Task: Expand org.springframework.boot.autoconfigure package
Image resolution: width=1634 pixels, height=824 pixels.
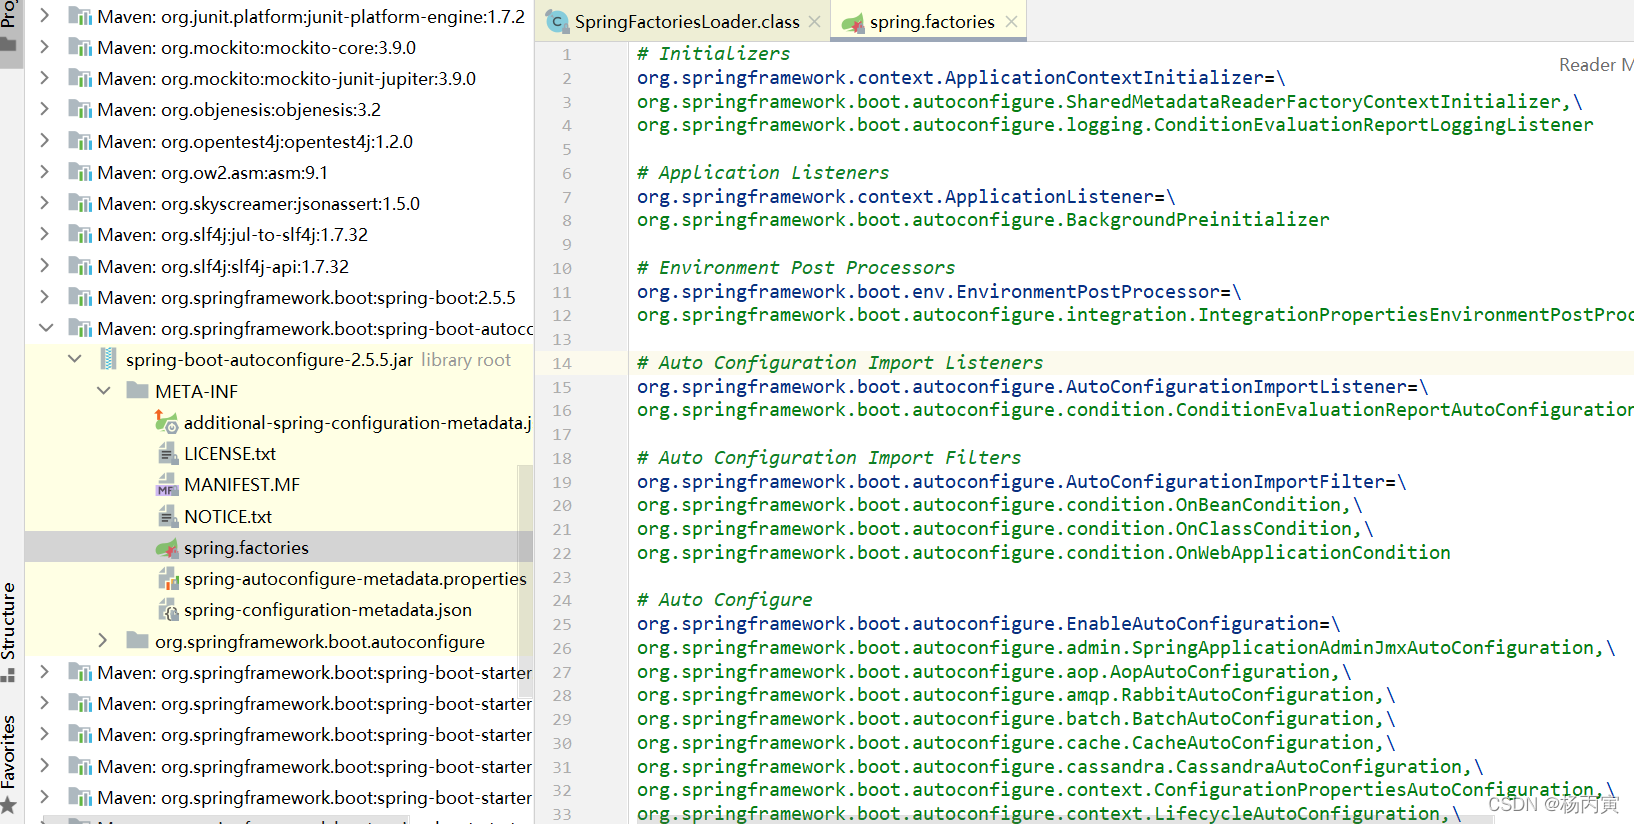Action: click(x=103, y=641)
